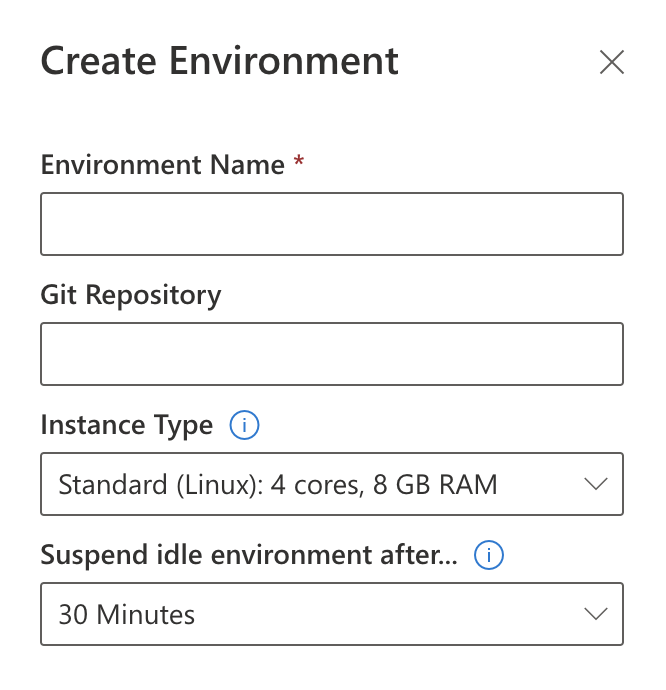Click the 30 Minutes value
The height and width of the screenshot is (690, 666).
tap(127, 614)
